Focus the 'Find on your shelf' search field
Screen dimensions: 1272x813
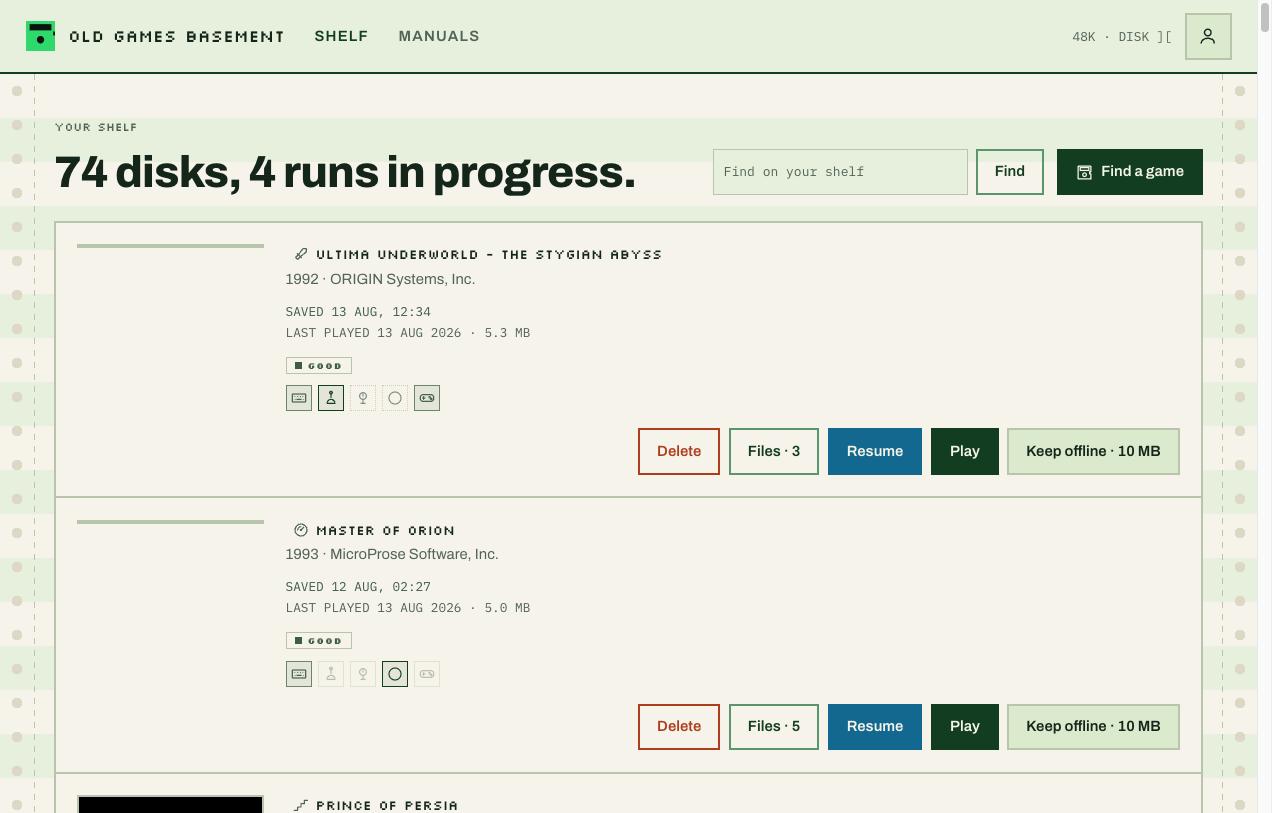[x=840, y=172]
